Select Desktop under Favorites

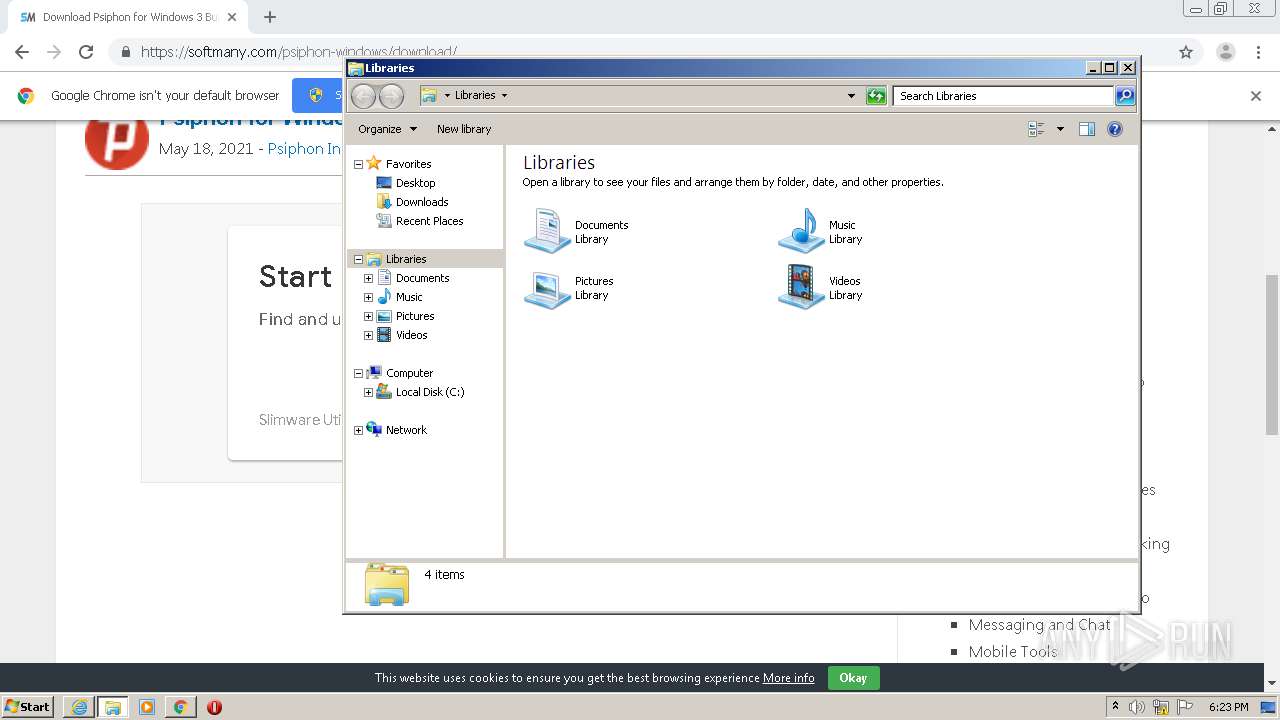click(415, 183)
